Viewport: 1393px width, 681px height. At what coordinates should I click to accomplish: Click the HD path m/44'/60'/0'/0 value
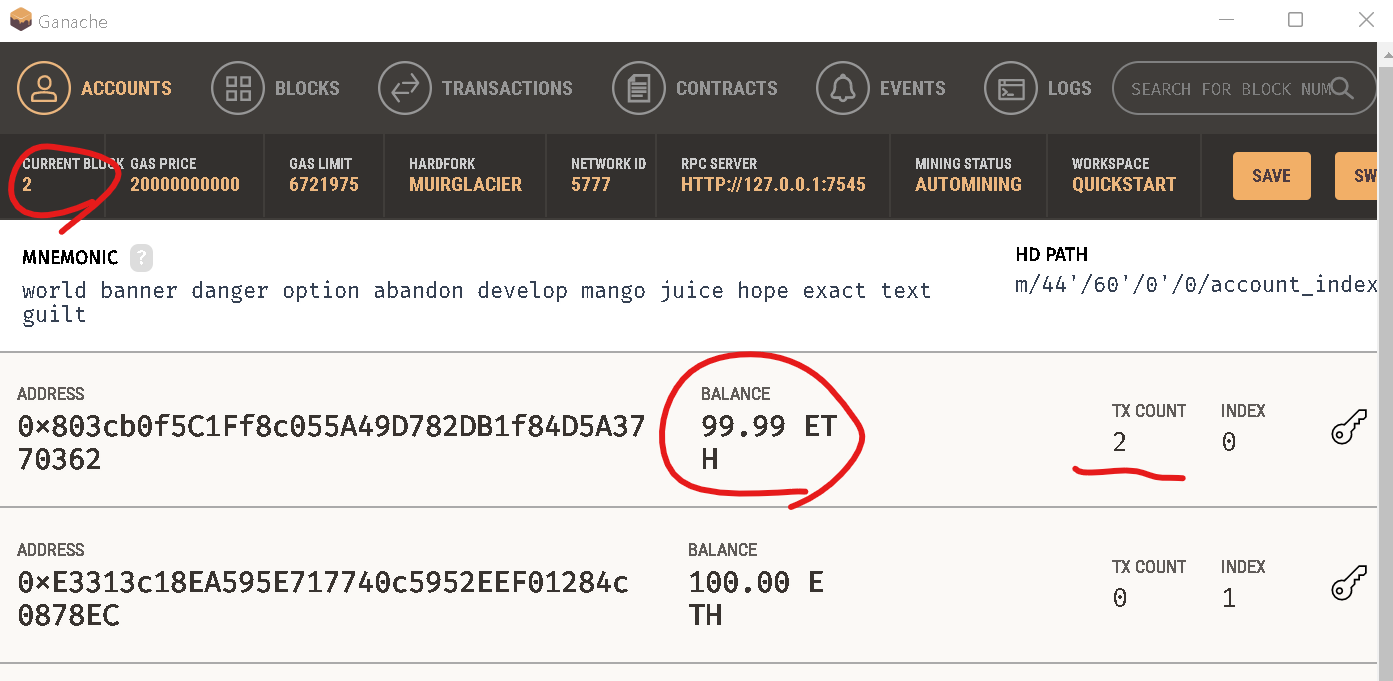[1195, 285]
